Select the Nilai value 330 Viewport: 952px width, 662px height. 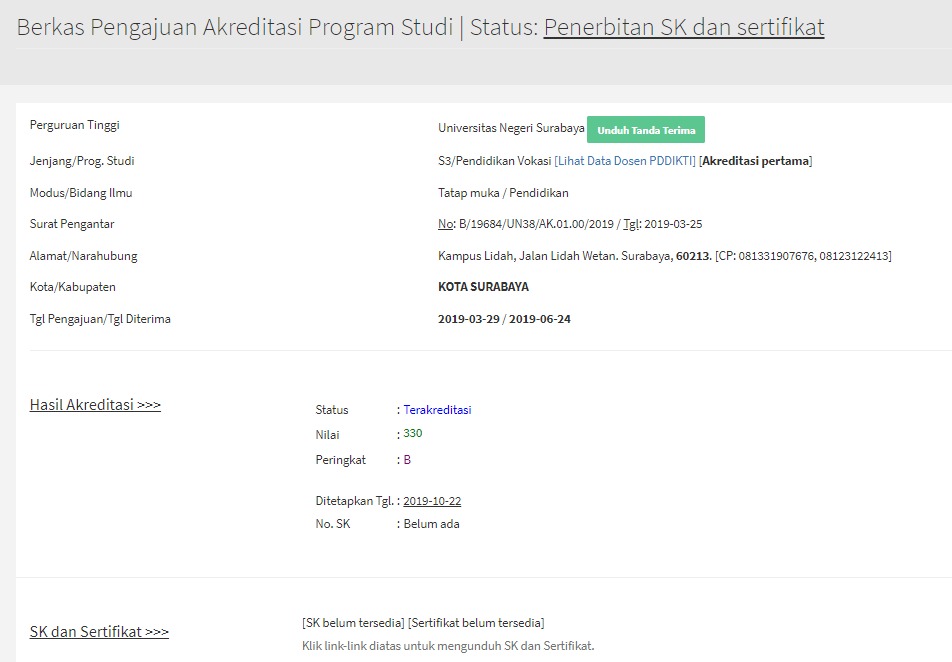click(x=413, y=433)
